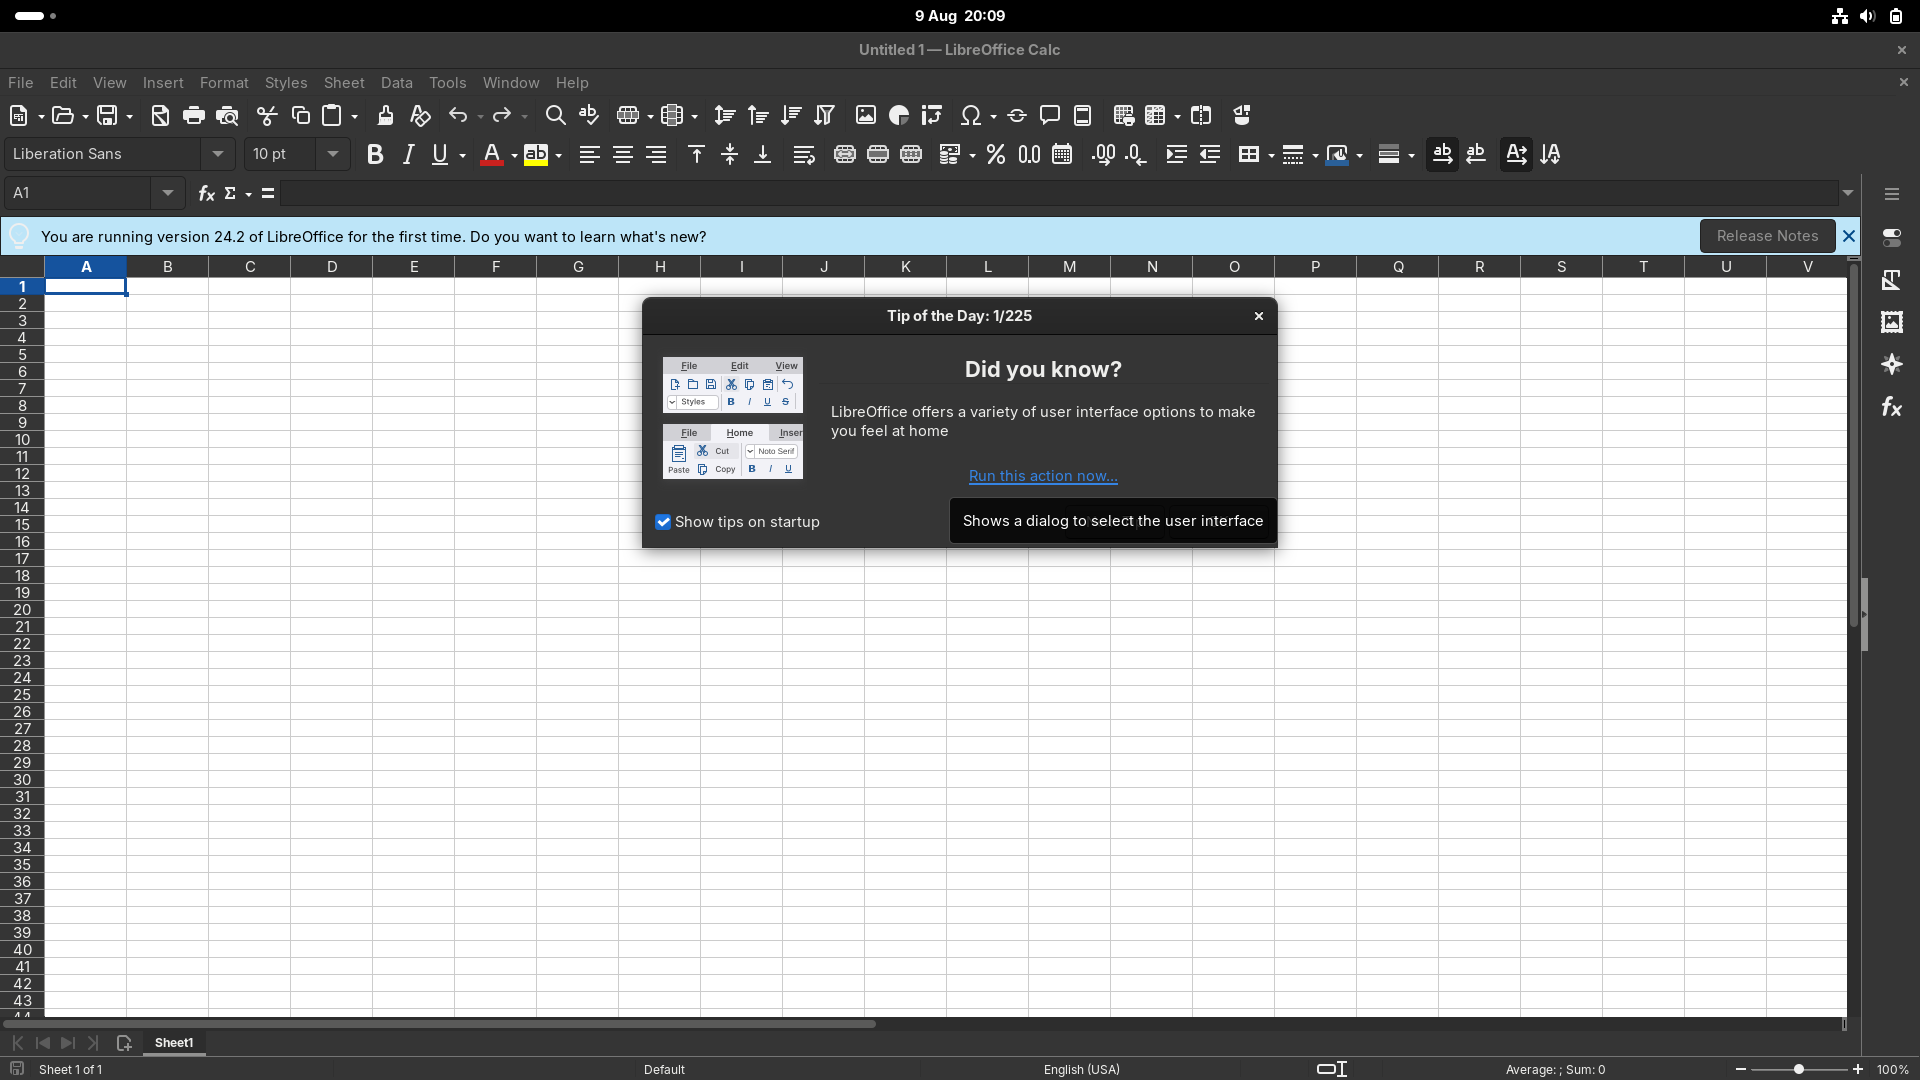Image resolution: width=1920 pixels, height=1080 pixels.
Task: Insert special character omega icon
Action: point(969,115)
